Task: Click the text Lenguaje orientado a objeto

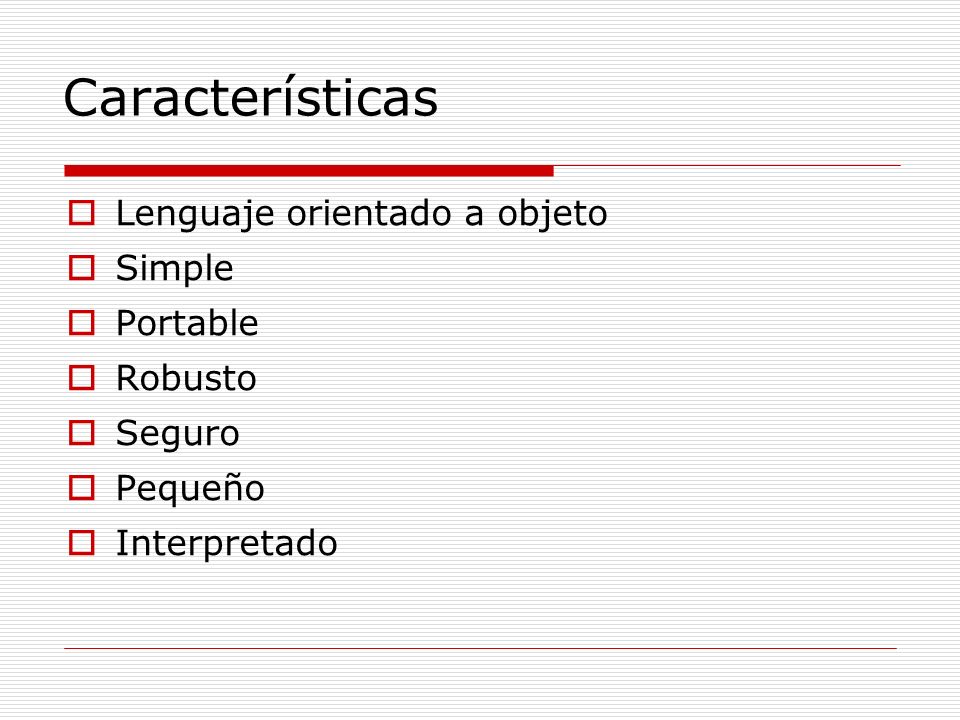Action: pyautogui.click(x=361, y=215)
